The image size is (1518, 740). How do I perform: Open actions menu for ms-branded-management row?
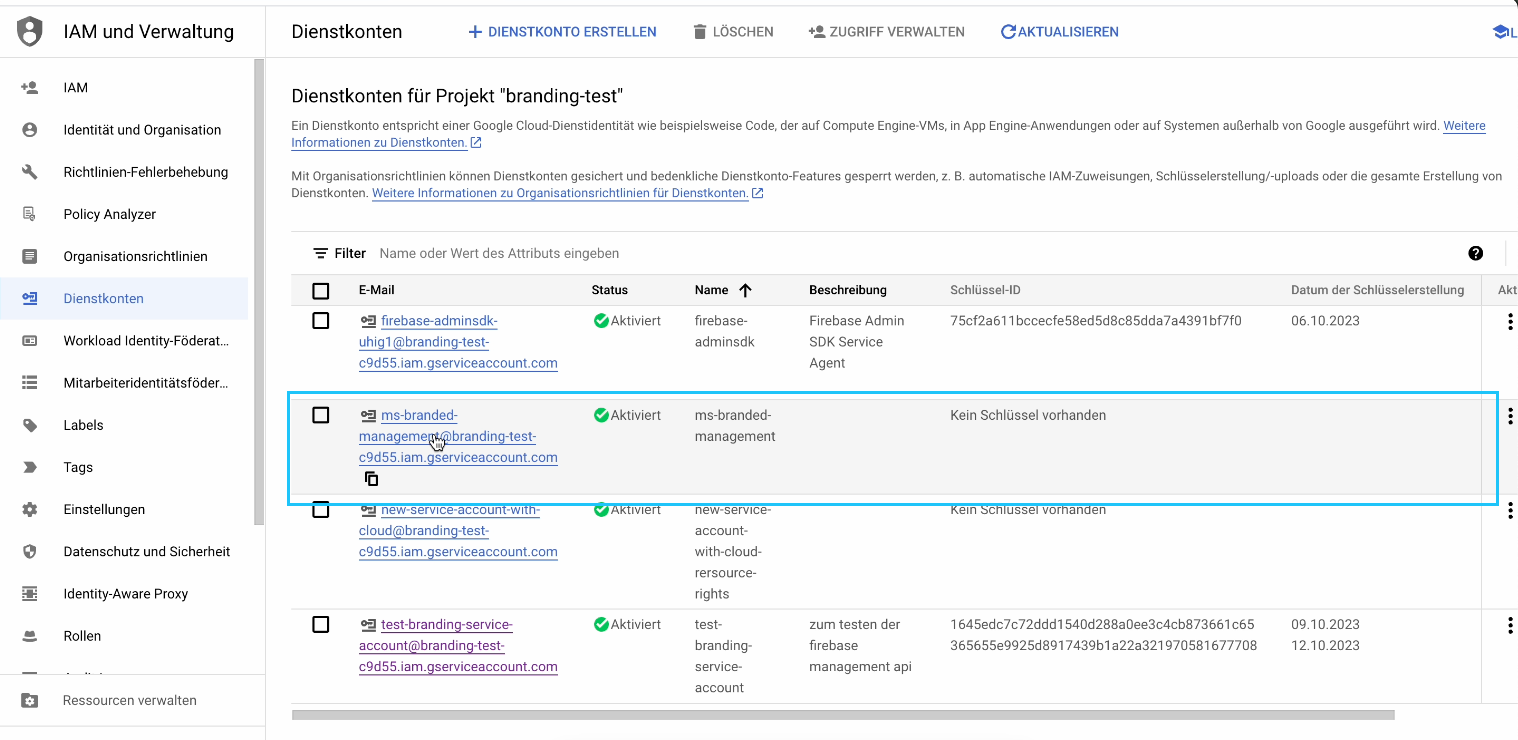tap(1509, 416)
